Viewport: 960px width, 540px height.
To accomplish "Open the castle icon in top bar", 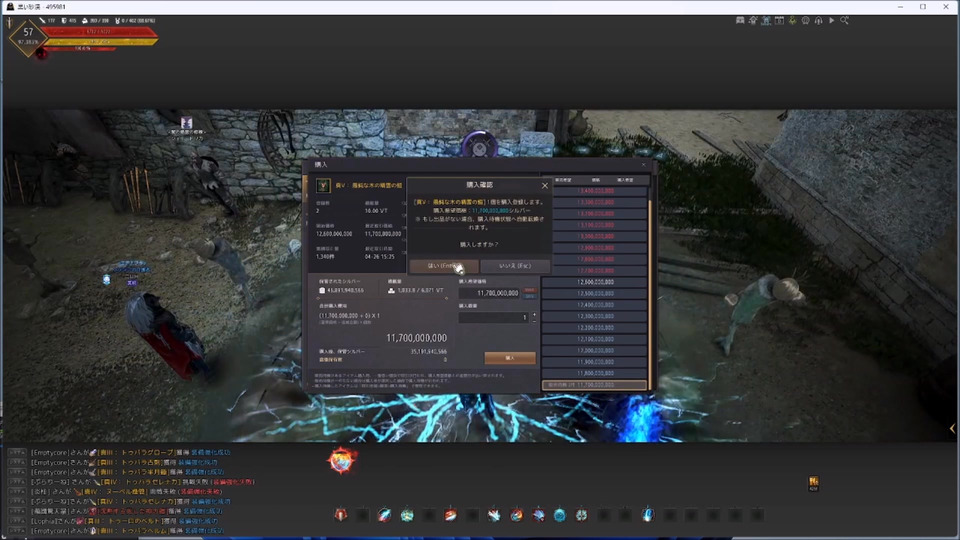I will point(766,20).
